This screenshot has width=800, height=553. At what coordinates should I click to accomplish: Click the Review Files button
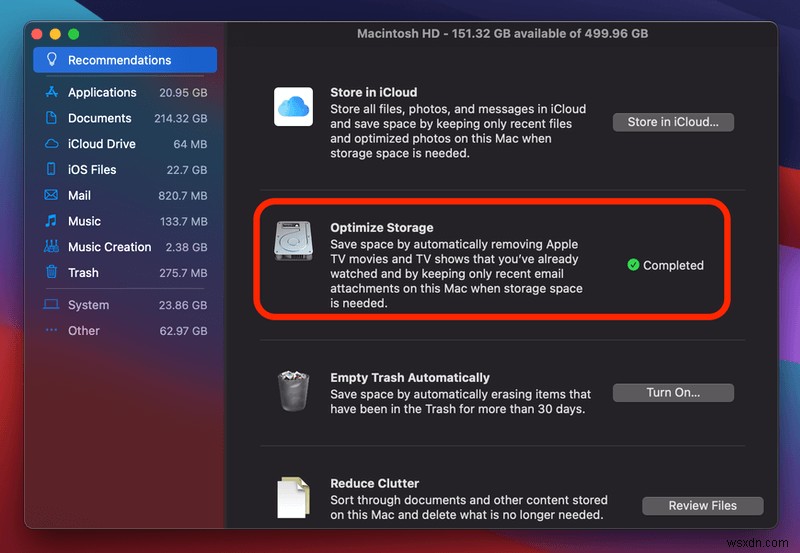click(703, 506)
